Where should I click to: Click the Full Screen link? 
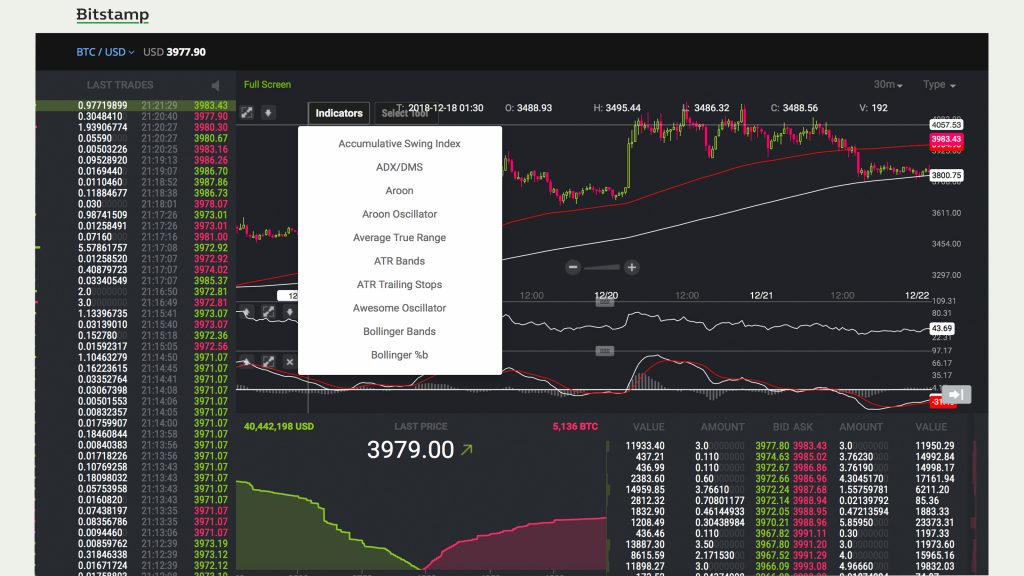(267, 85)
